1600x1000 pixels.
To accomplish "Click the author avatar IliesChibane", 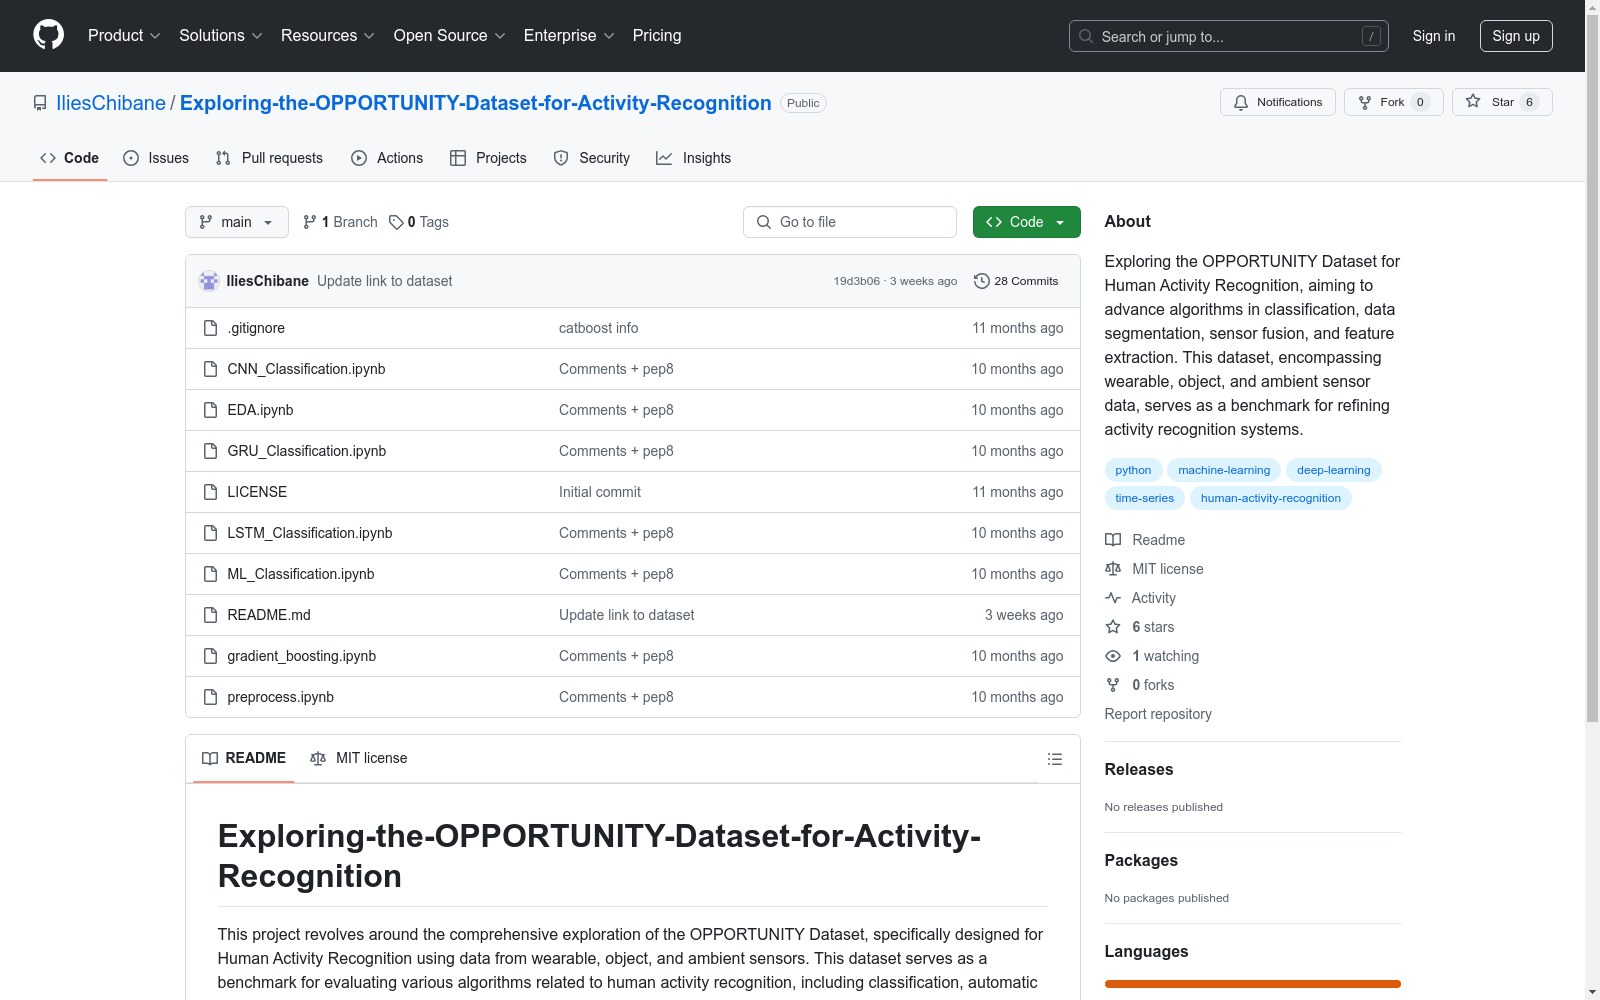I will point(209,281).
